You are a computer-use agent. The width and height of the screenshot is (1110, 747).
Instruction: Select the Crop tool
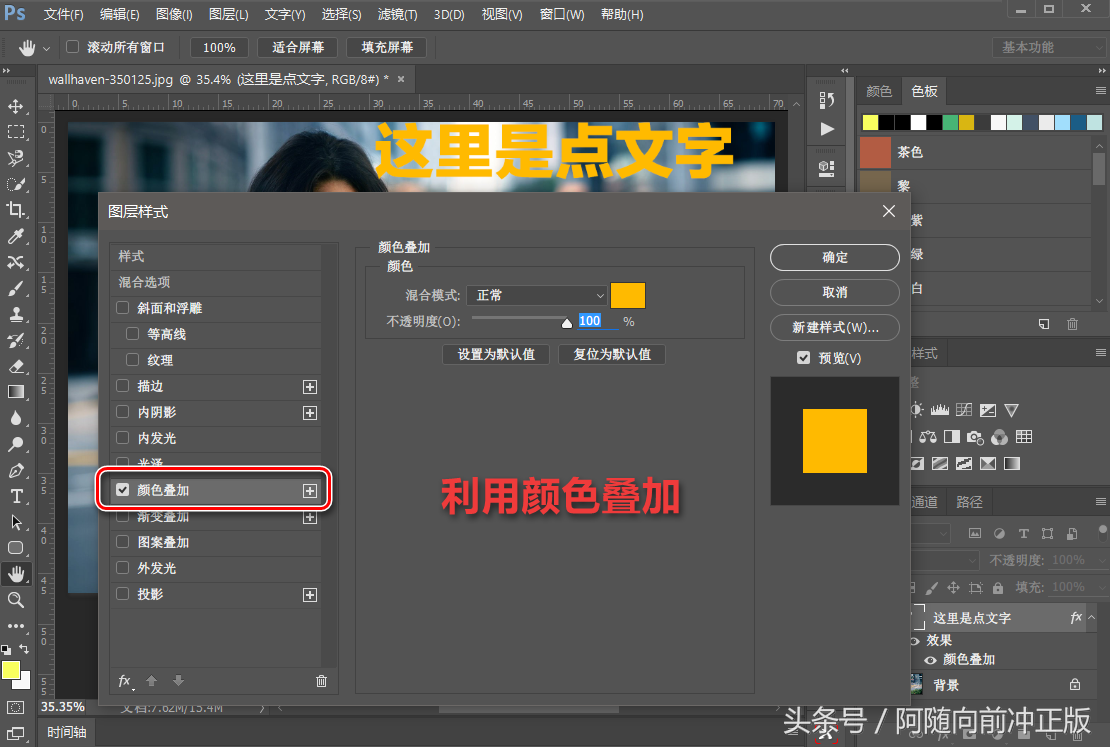[x=16, y=210]
